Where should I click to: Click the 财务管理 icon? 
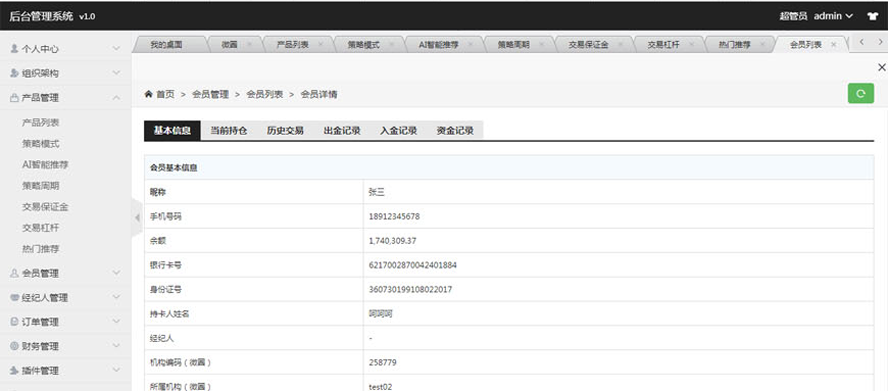click(14, 346)
